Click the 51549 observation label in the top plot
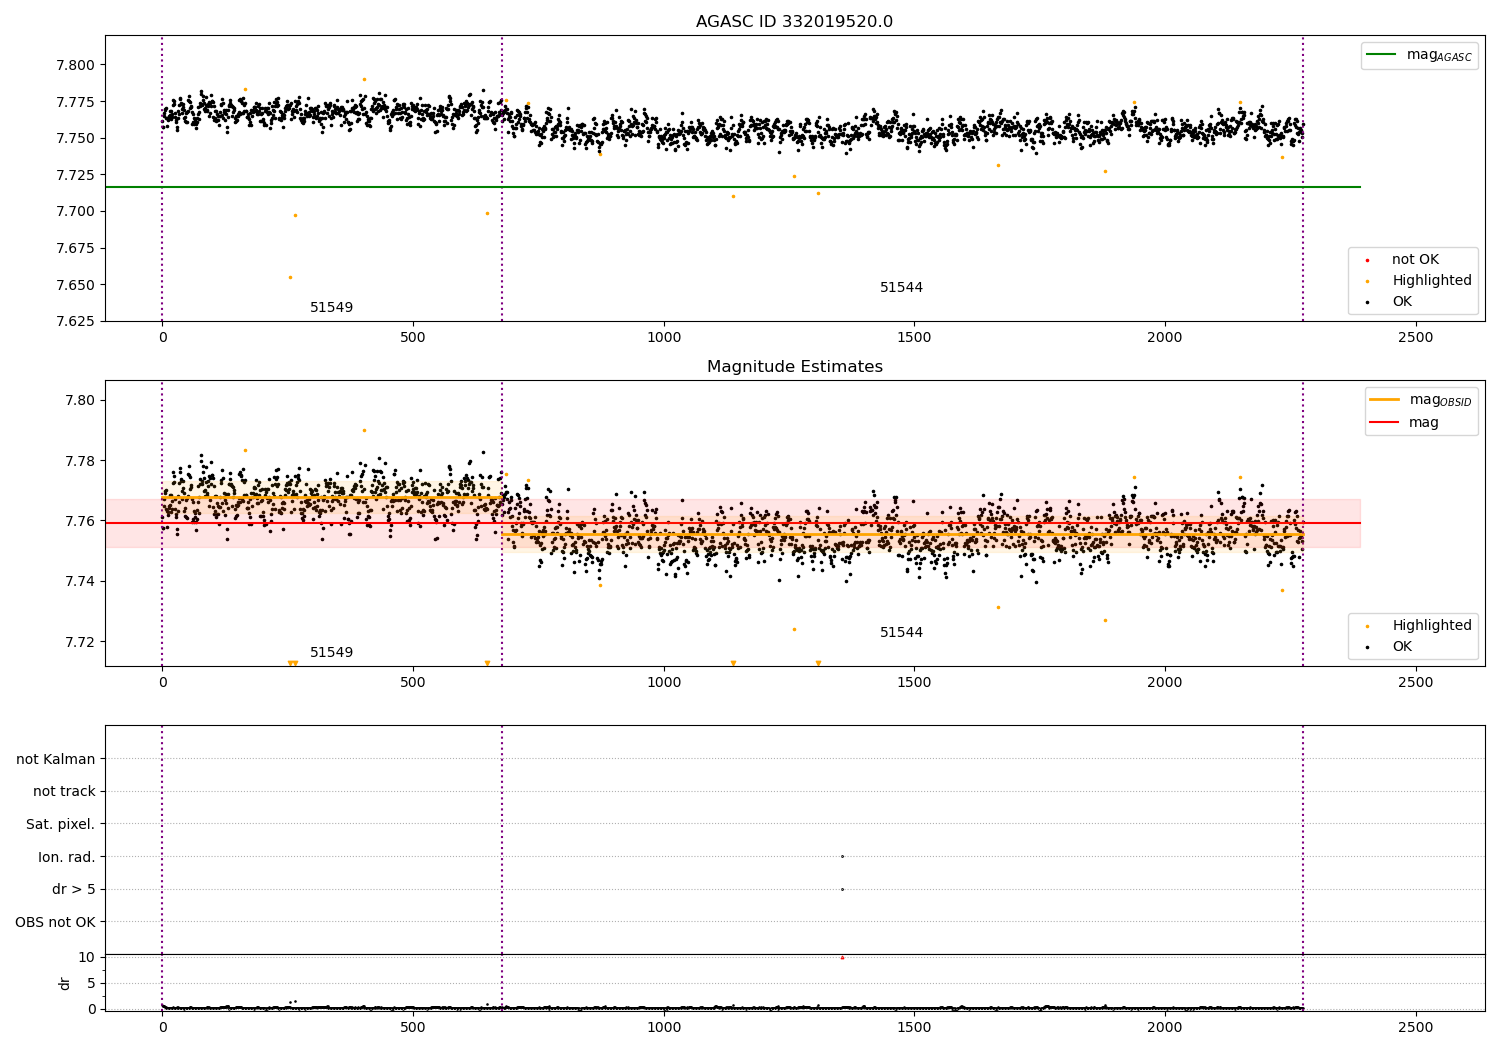This screenshot has height=1050, width=1500. click(x=331, y=308)
